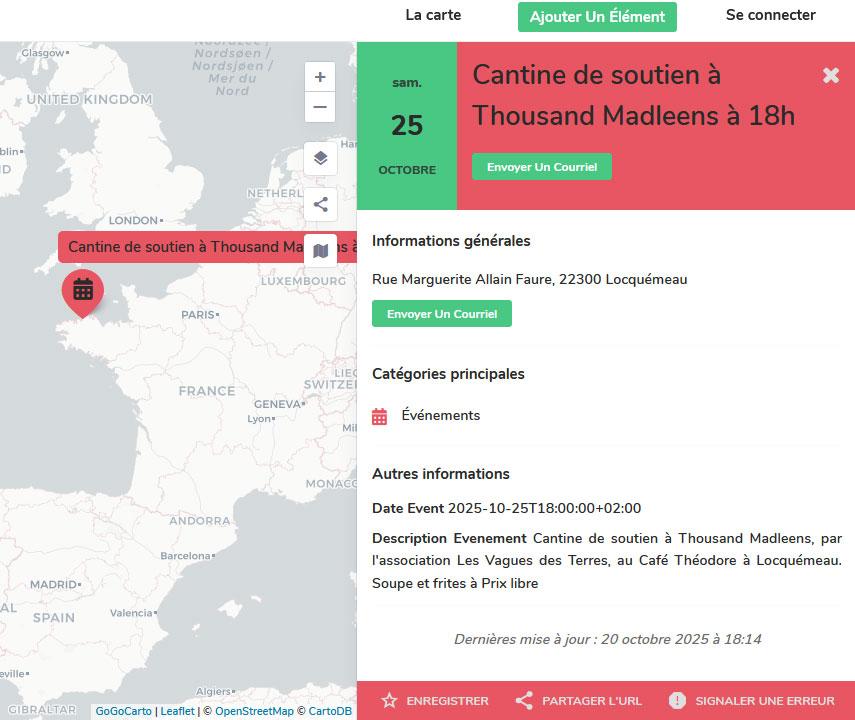Click Envoyer Un Courriel in the red header

[541, 167]
